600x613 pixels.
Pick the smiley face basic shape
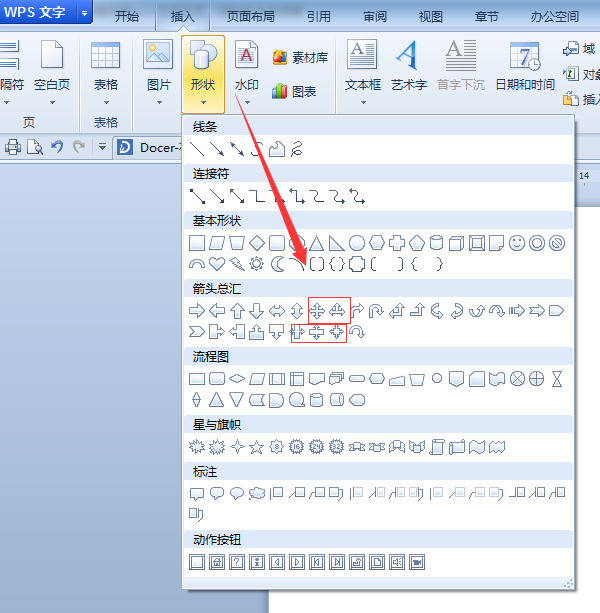click(517, 243)
